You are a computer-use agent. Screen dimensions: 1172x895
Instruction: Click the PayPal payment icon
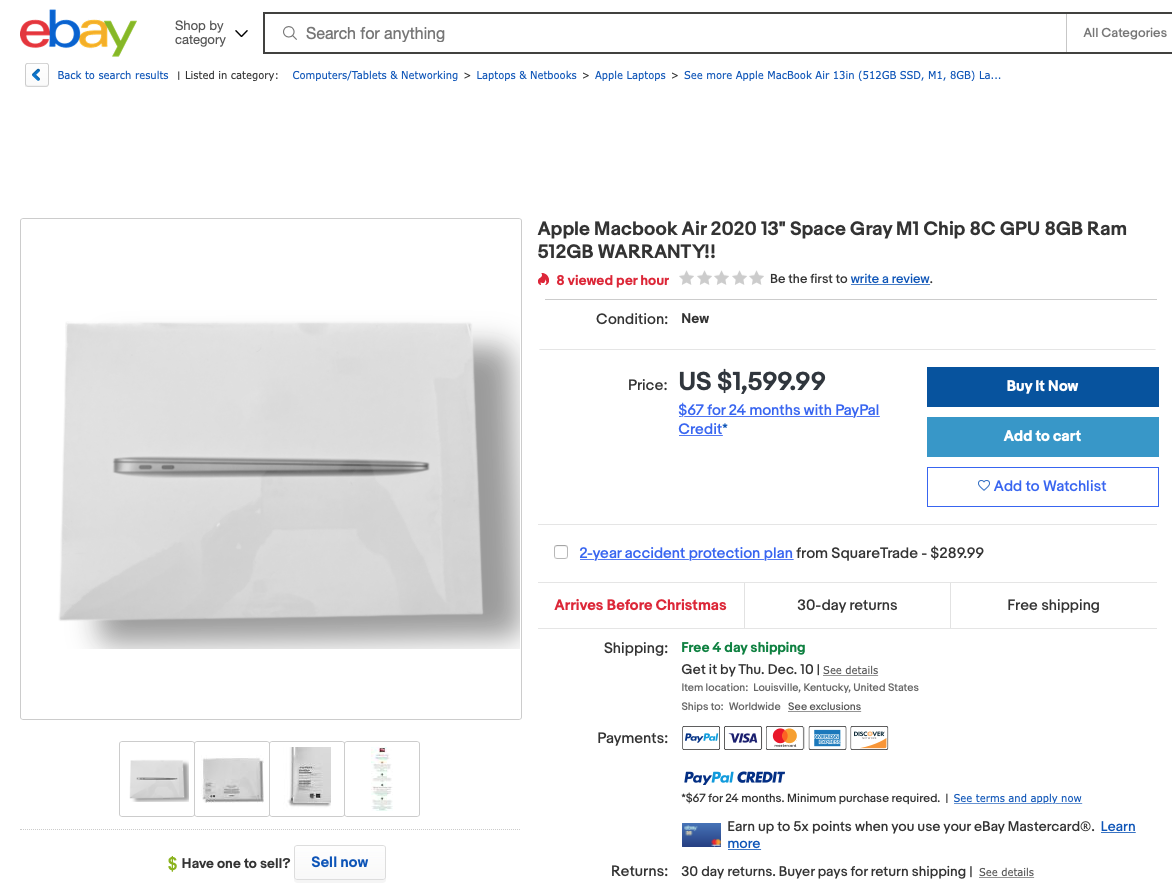[701, 738]
